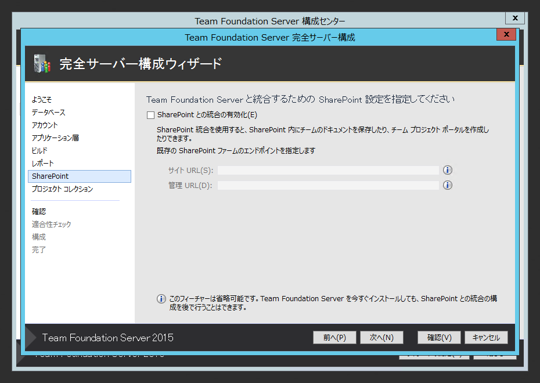Click the 既存の SharePoint ファーム endpoint text
The width and height of the screenshot is (540, 383).
click(236, 151)
